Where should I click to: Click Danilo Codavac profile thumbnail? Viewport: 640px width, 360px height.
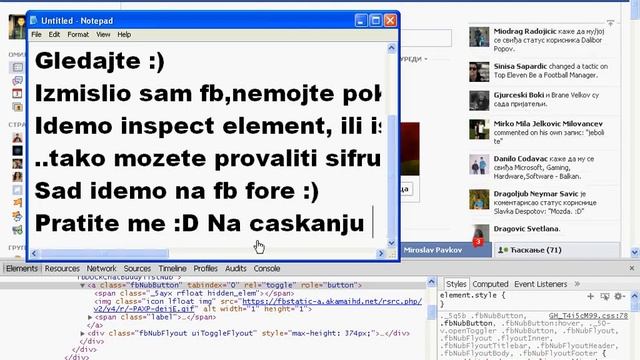479,164
